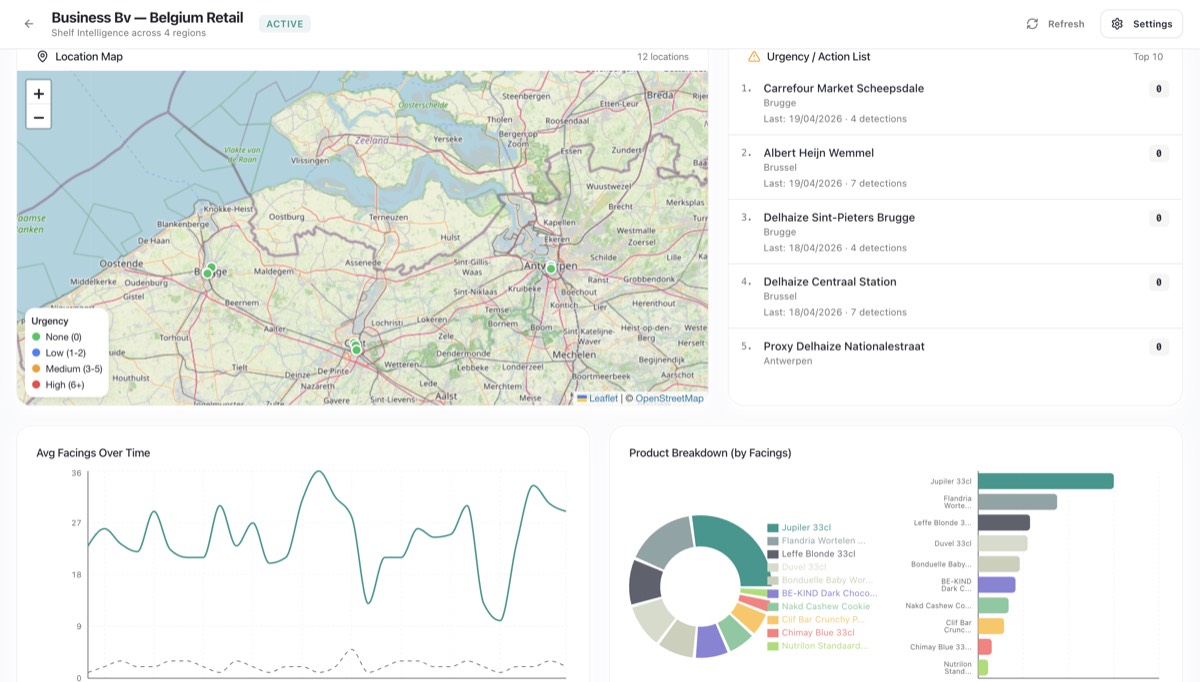Click the Clif Bar orange bar

(x=991, y=626)
